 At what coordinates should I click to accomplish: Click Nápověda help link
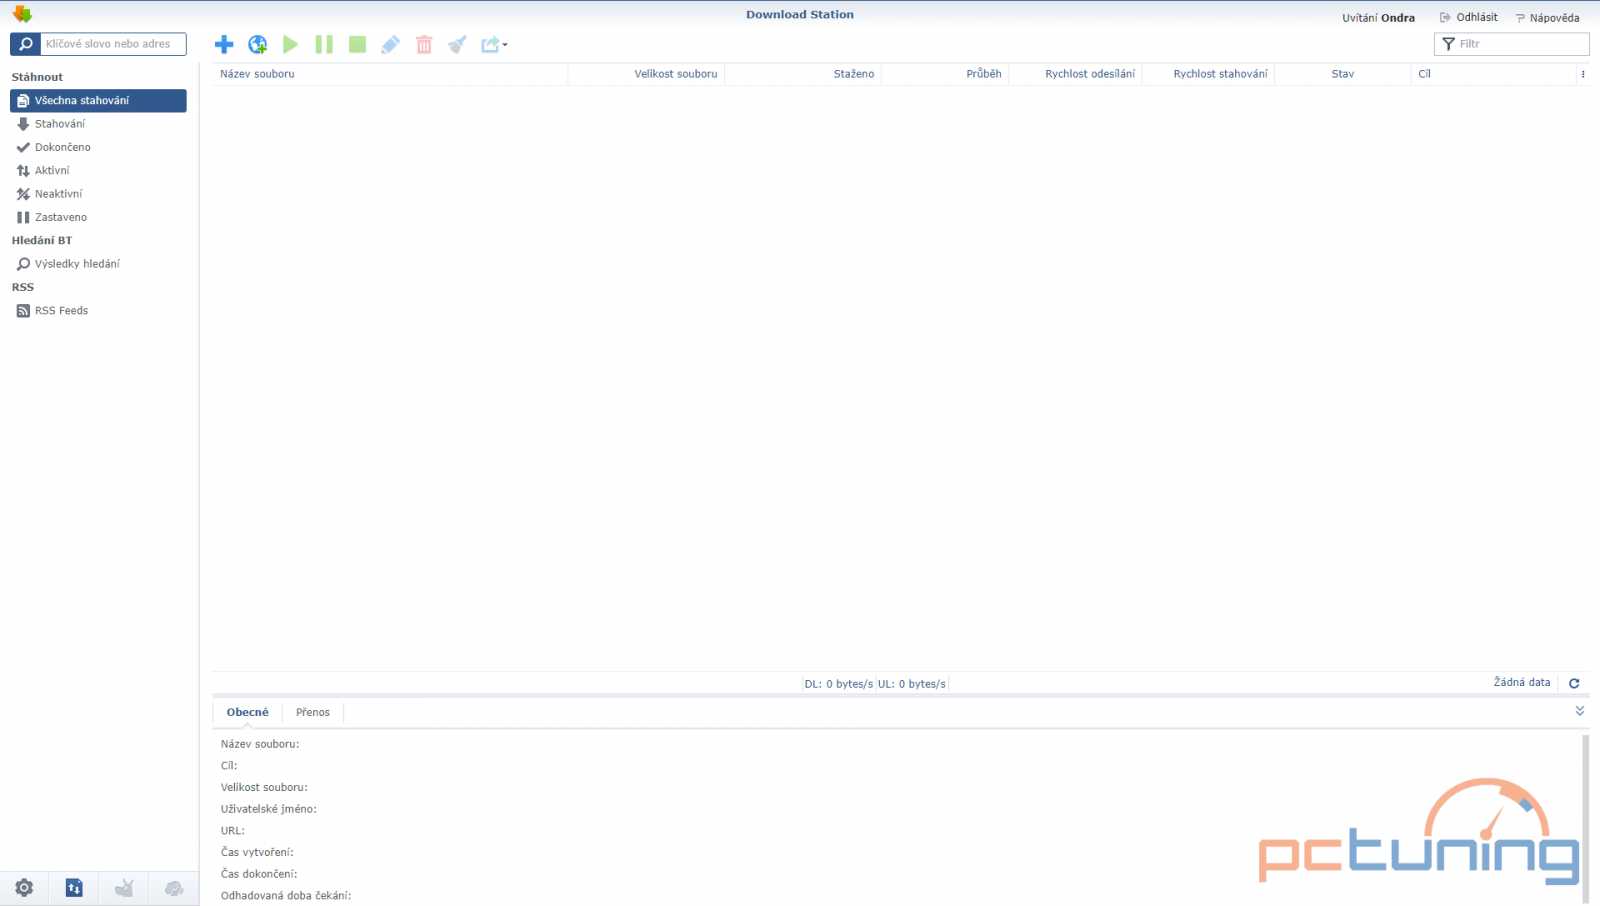pyautogui.click(x=1547, y=18)
